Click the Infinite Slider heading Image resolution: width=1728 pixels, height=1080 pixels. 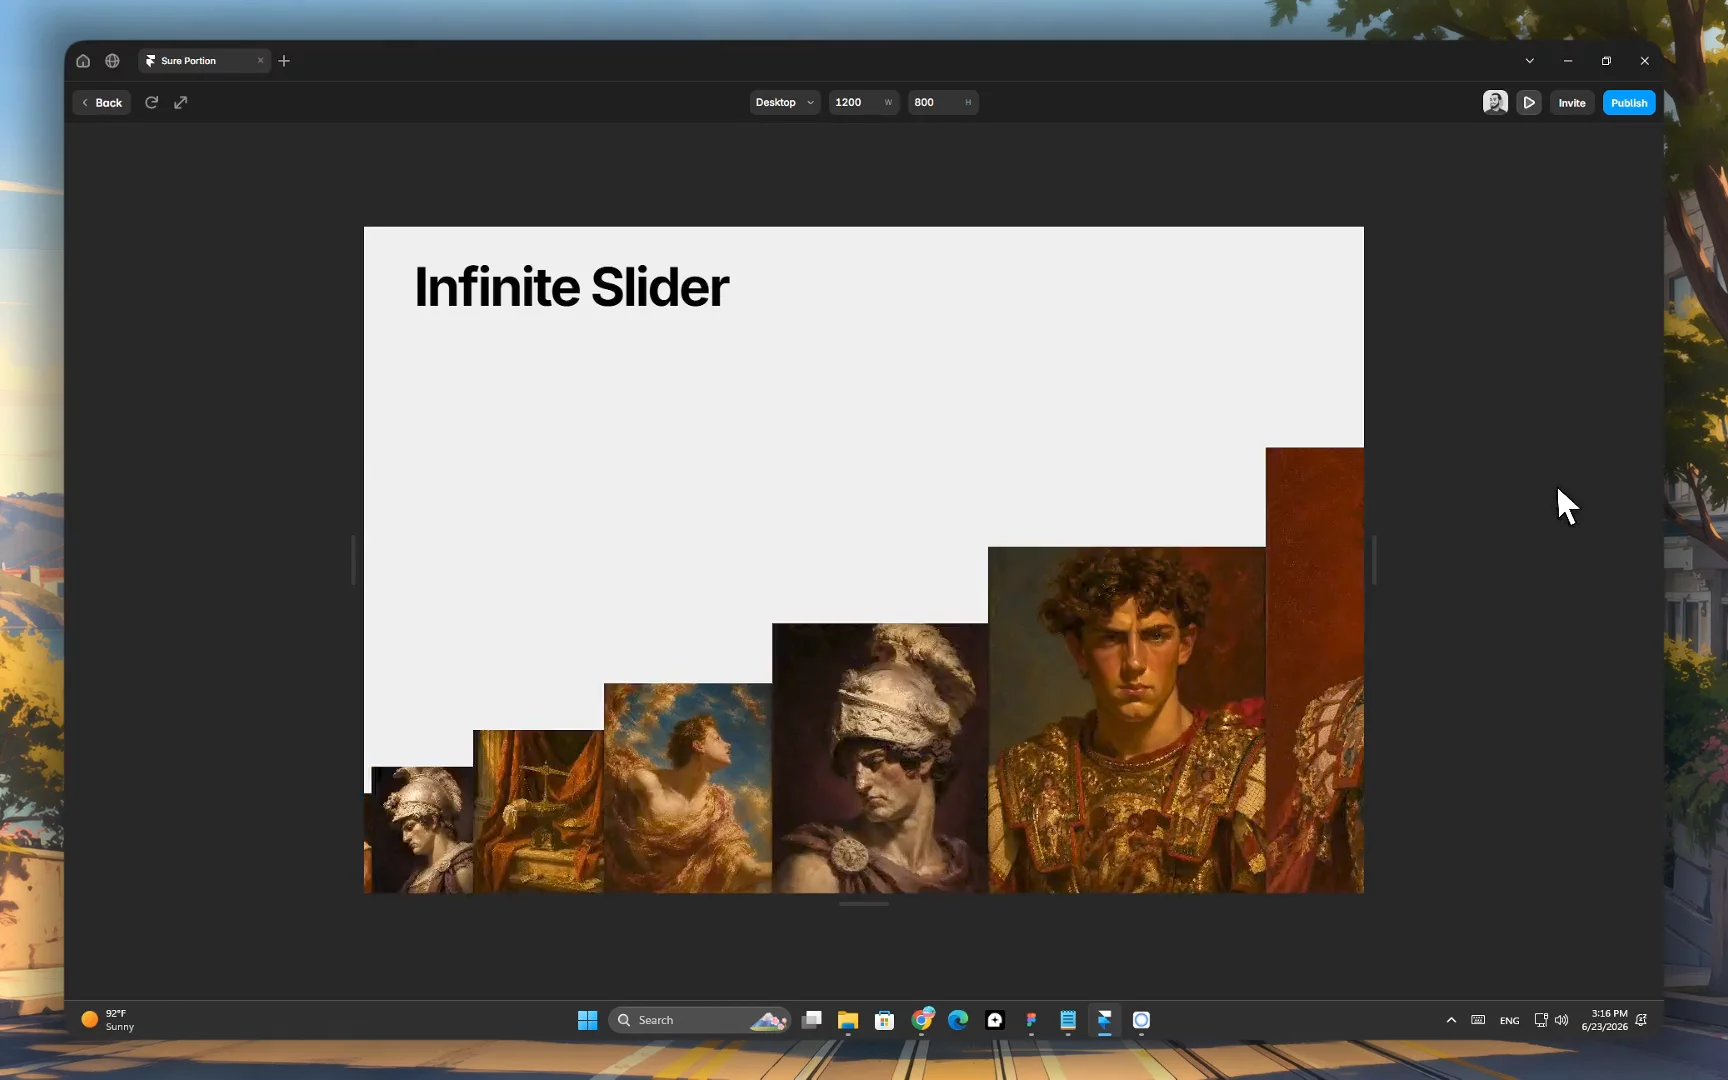[571, 287]
